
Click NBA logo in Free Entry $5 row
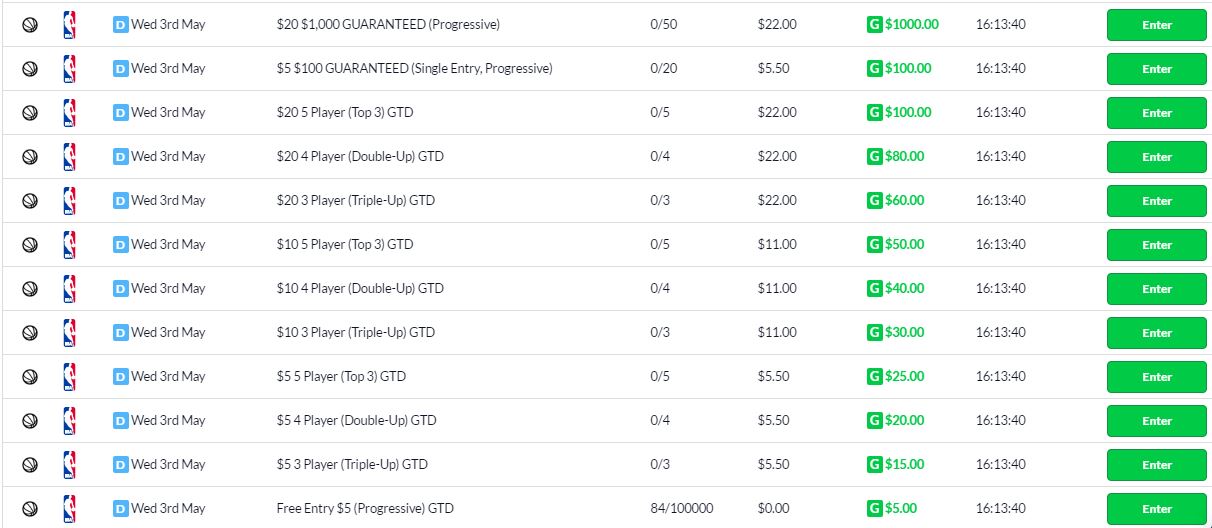click(x=69, y=509)
